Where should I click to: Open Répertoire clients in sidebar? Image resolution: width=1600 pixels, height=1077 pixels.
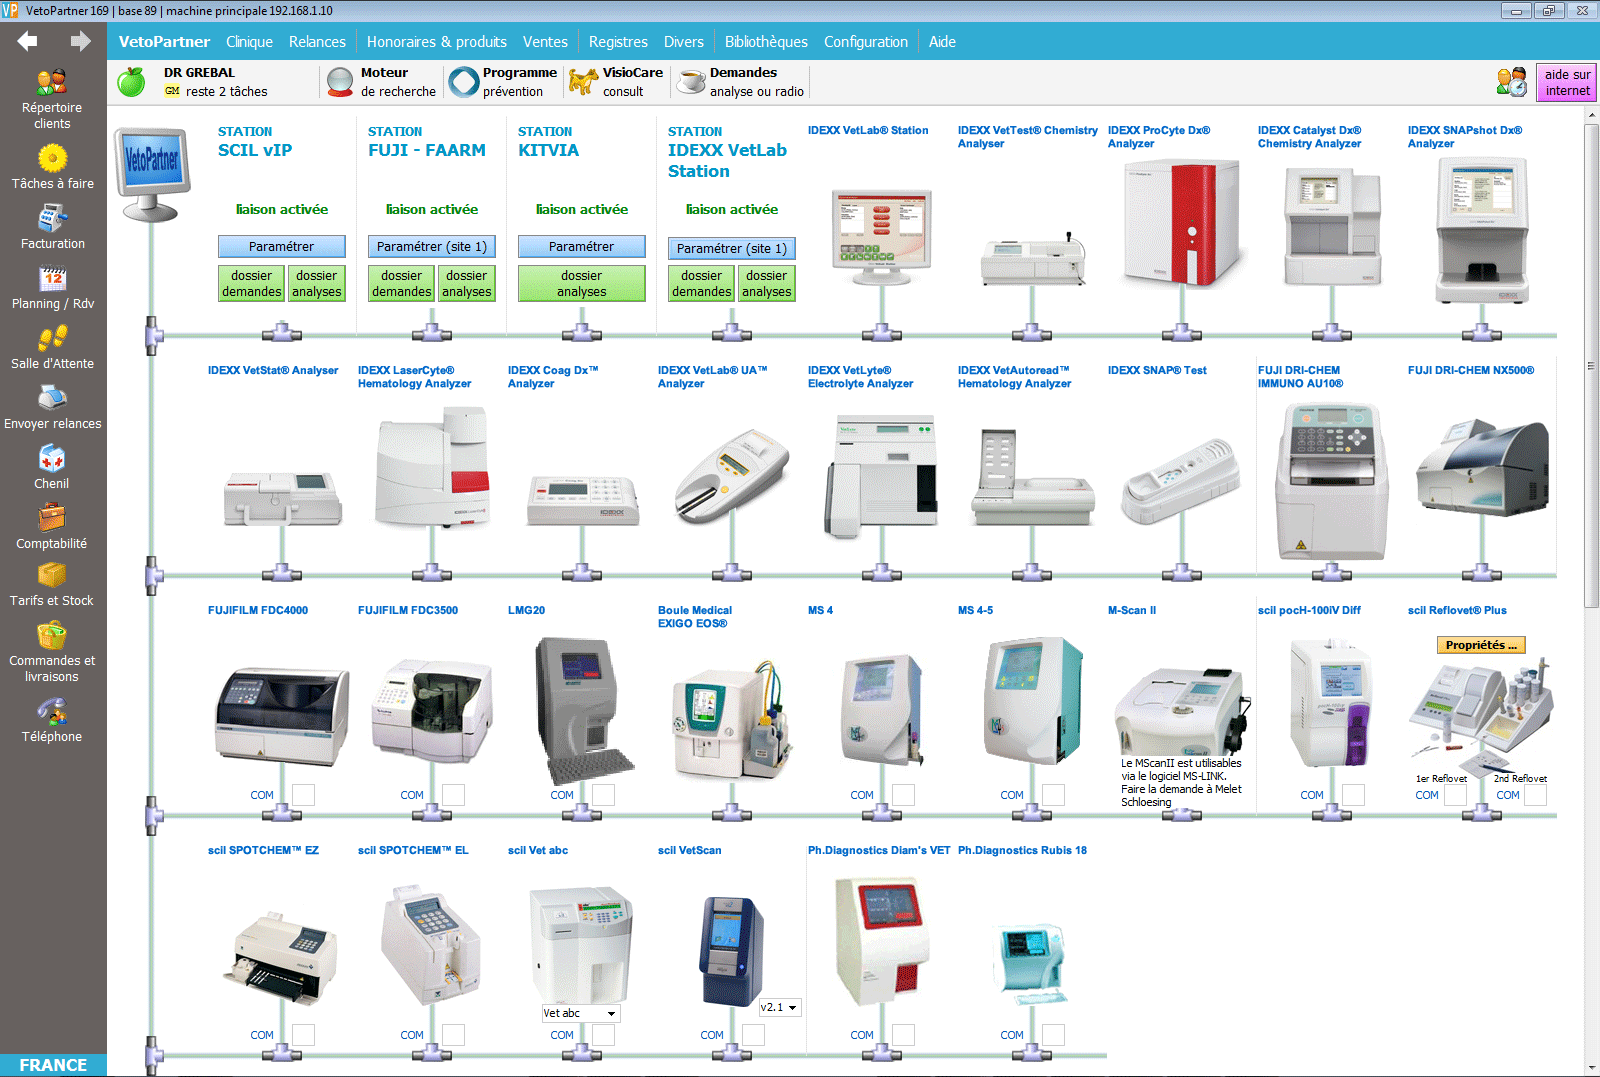click(x=52, y=99)
